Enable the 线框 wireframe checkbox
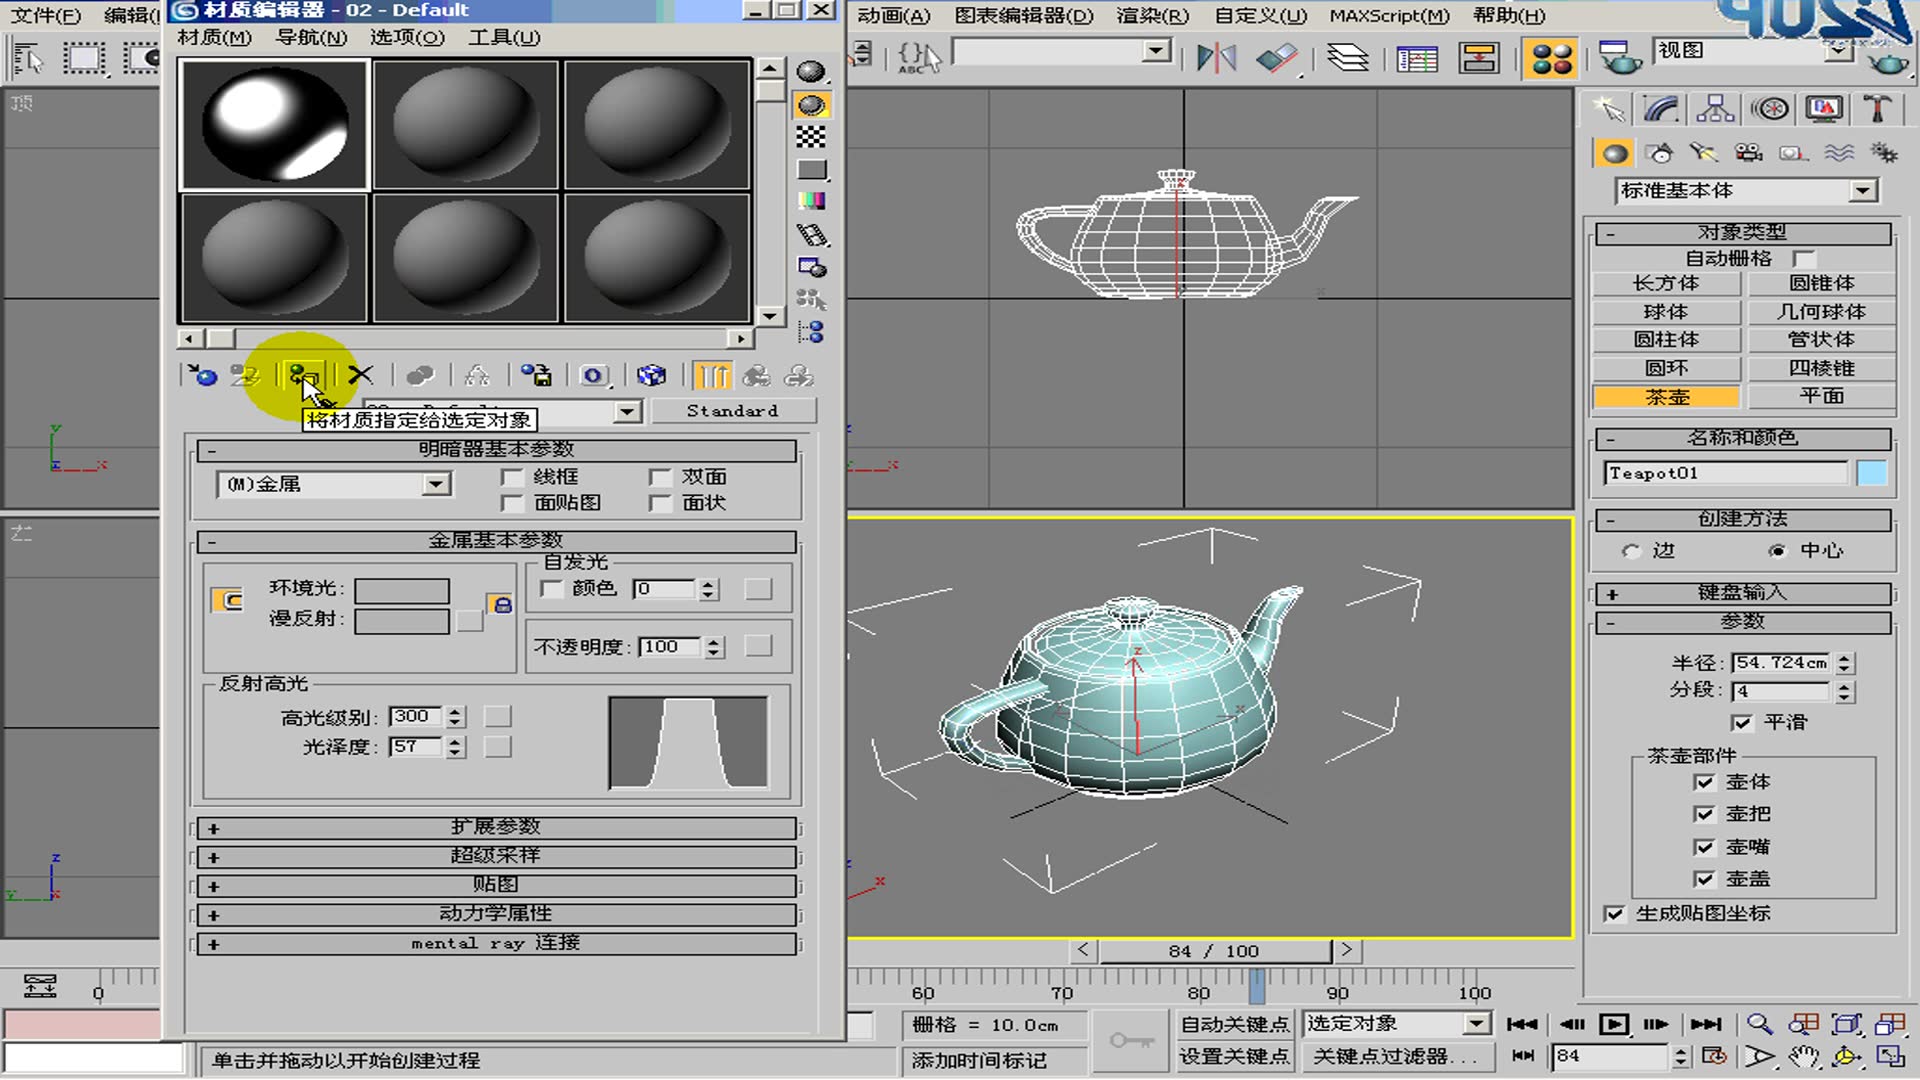This screenshot has height=1080, width=1920. (x=514, y=477)
